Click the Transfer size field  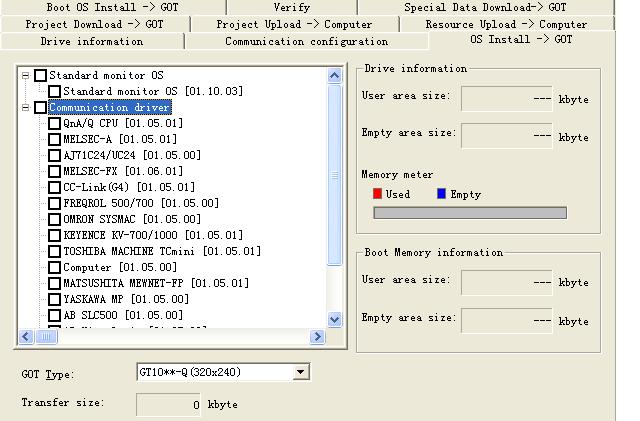coord(168,404)
